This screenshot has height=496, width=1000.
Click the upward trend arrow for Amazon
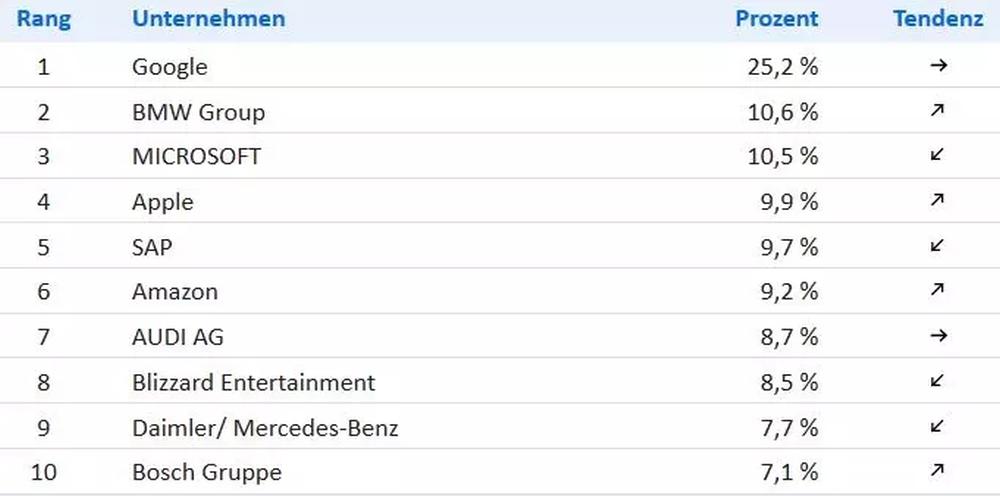point(937,291)
